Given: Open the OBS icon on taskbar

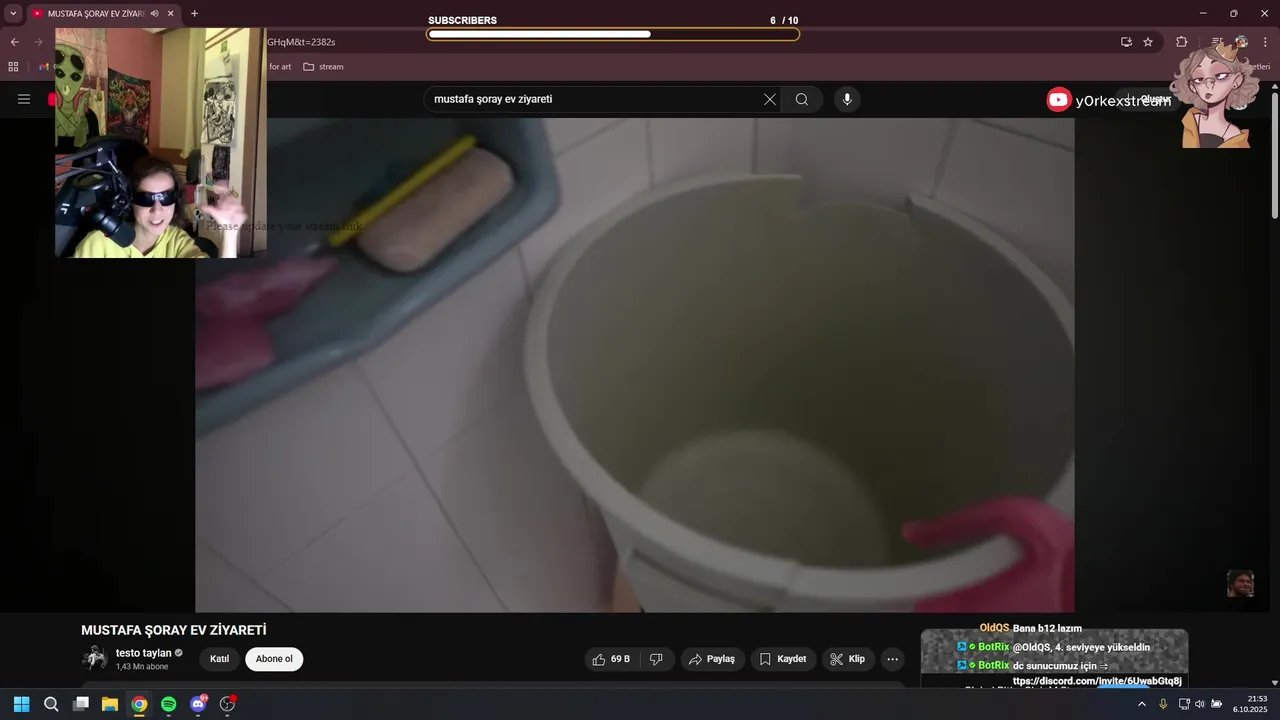Looking at the screenshot, I should 227,704.
